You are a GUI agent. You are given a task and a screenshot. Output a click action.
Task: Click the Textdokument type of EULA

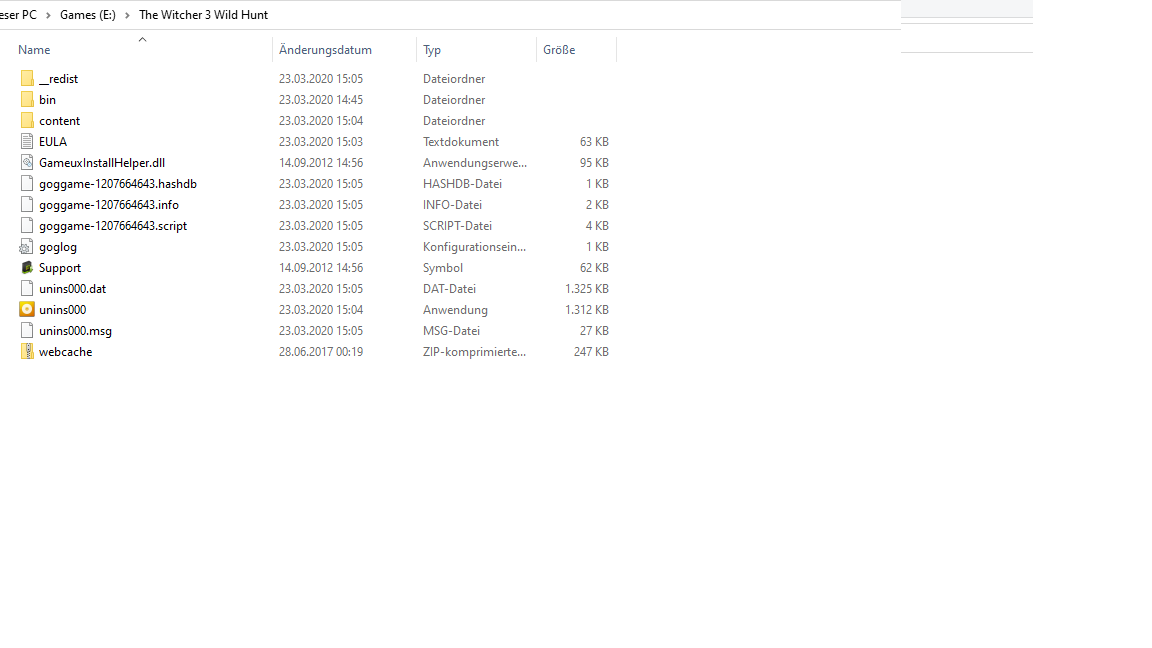click(461, 142)
